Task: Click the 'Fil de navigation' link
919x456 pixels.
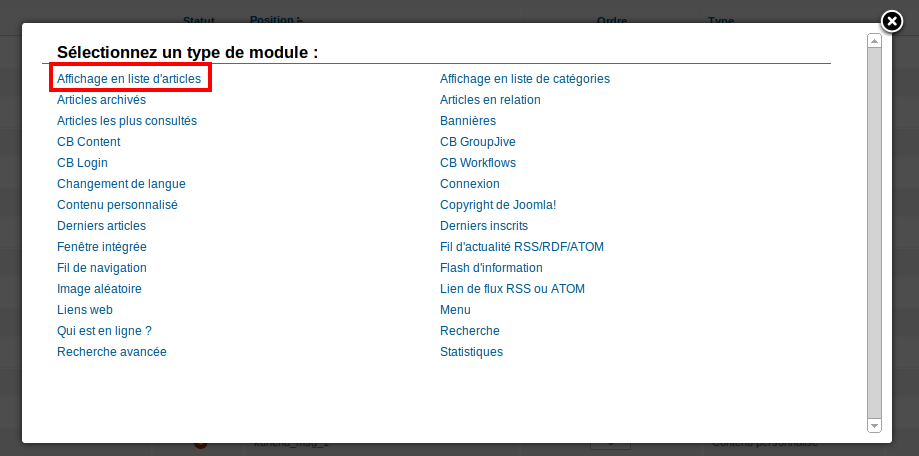Action: (x=102, y=268)
